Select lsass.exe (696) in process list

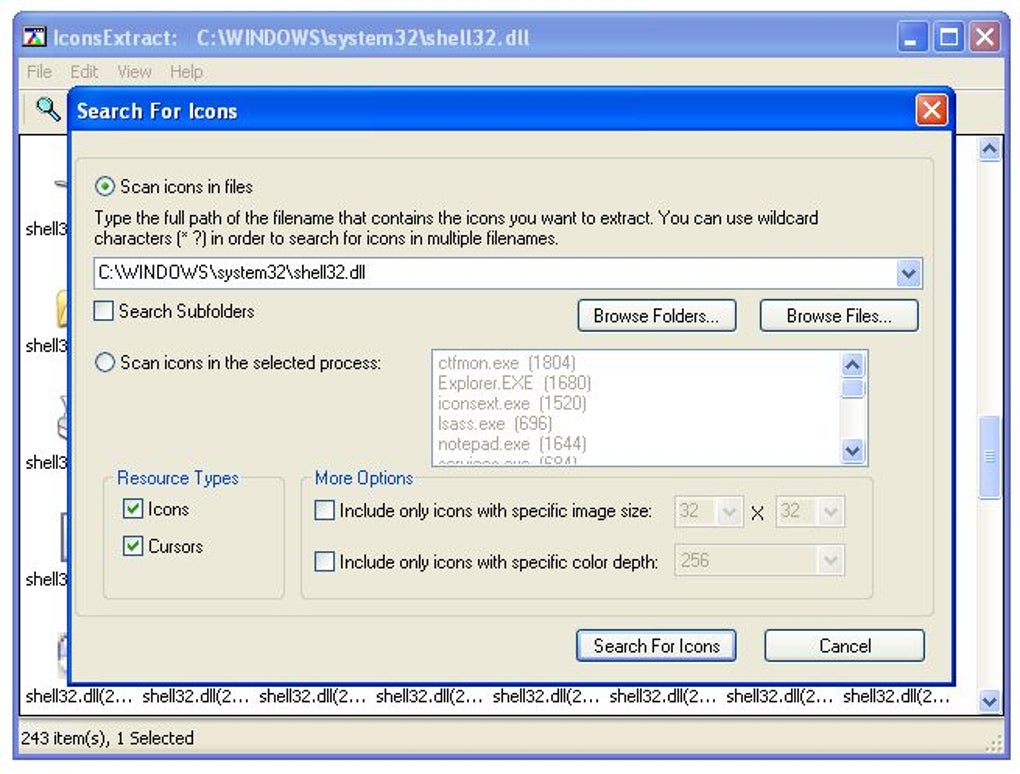(x=495, y=423)
